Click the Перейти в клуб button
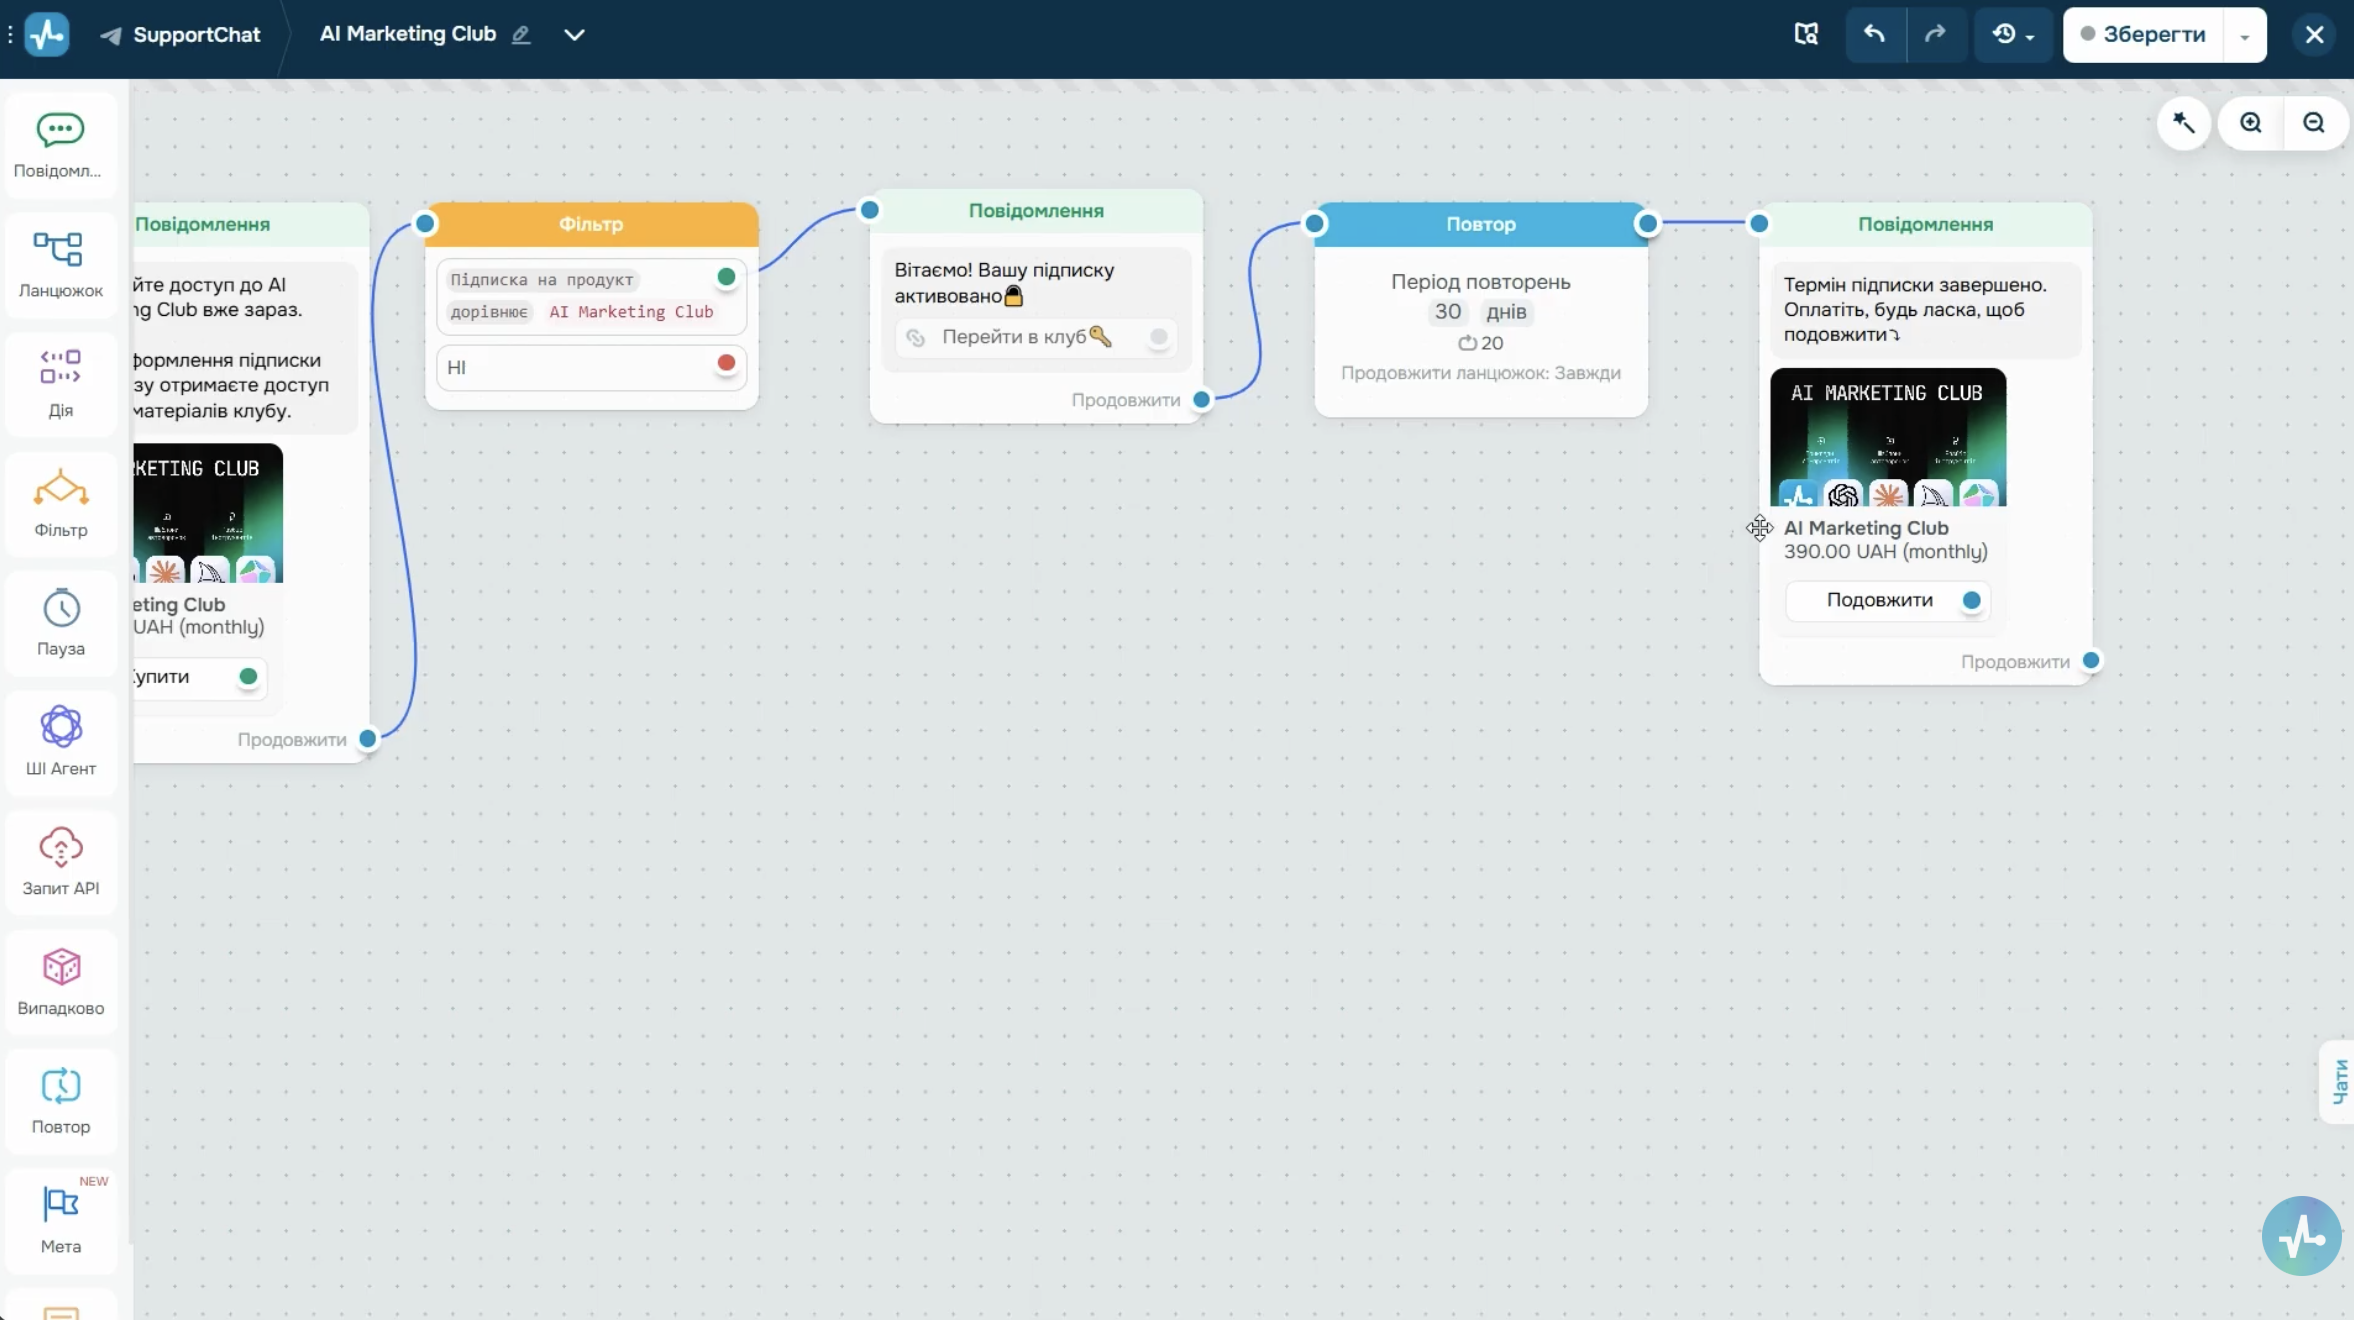This screenshot has width=2354, height=1320. click(1036, 337)
